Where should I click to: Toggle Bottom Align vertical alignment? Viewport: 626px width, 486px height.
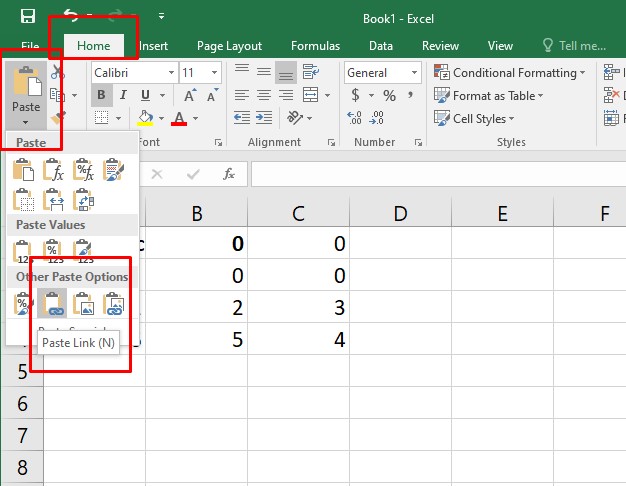pos(286,73)
